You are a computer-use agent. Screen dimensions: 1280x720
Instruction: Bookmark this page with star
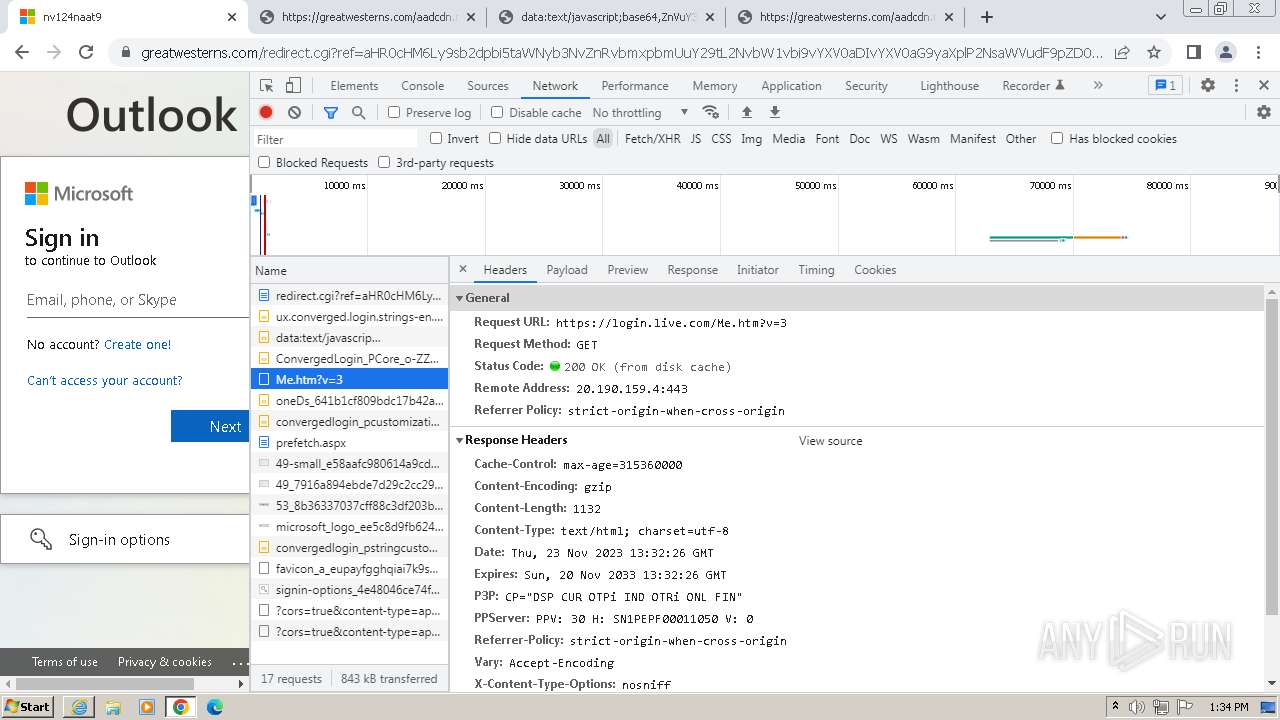(x=1154, y=53)
